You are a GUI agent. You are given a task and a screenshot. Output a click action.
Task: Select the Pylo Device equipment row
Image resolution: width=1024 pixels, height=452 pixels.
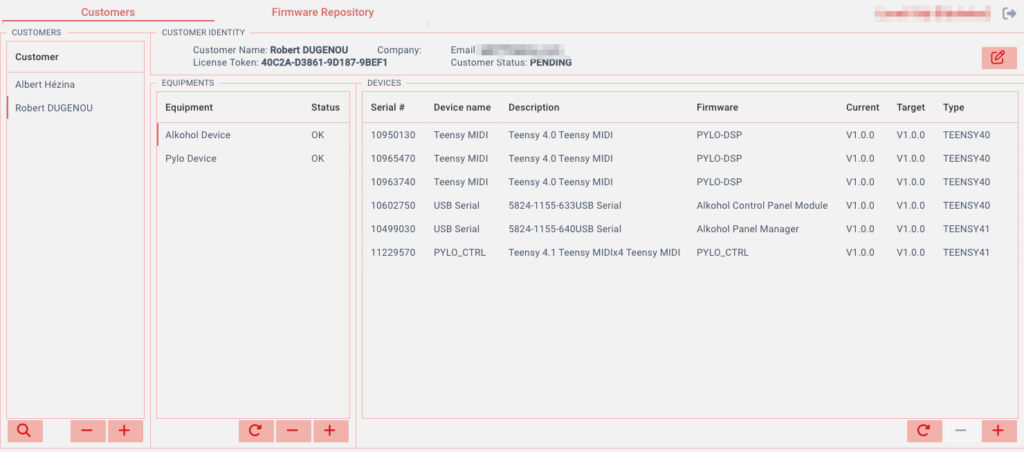pyautogui.click(x=191, y=159)
